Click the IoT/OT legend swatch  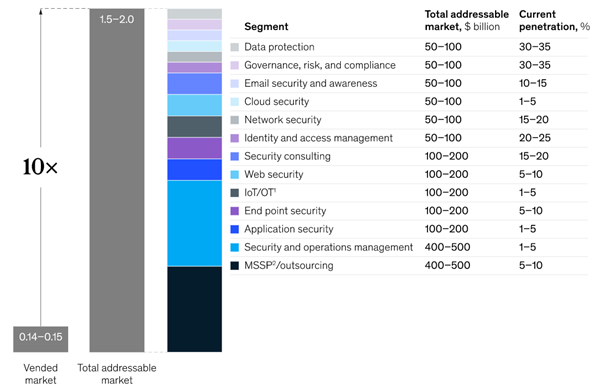235,193
